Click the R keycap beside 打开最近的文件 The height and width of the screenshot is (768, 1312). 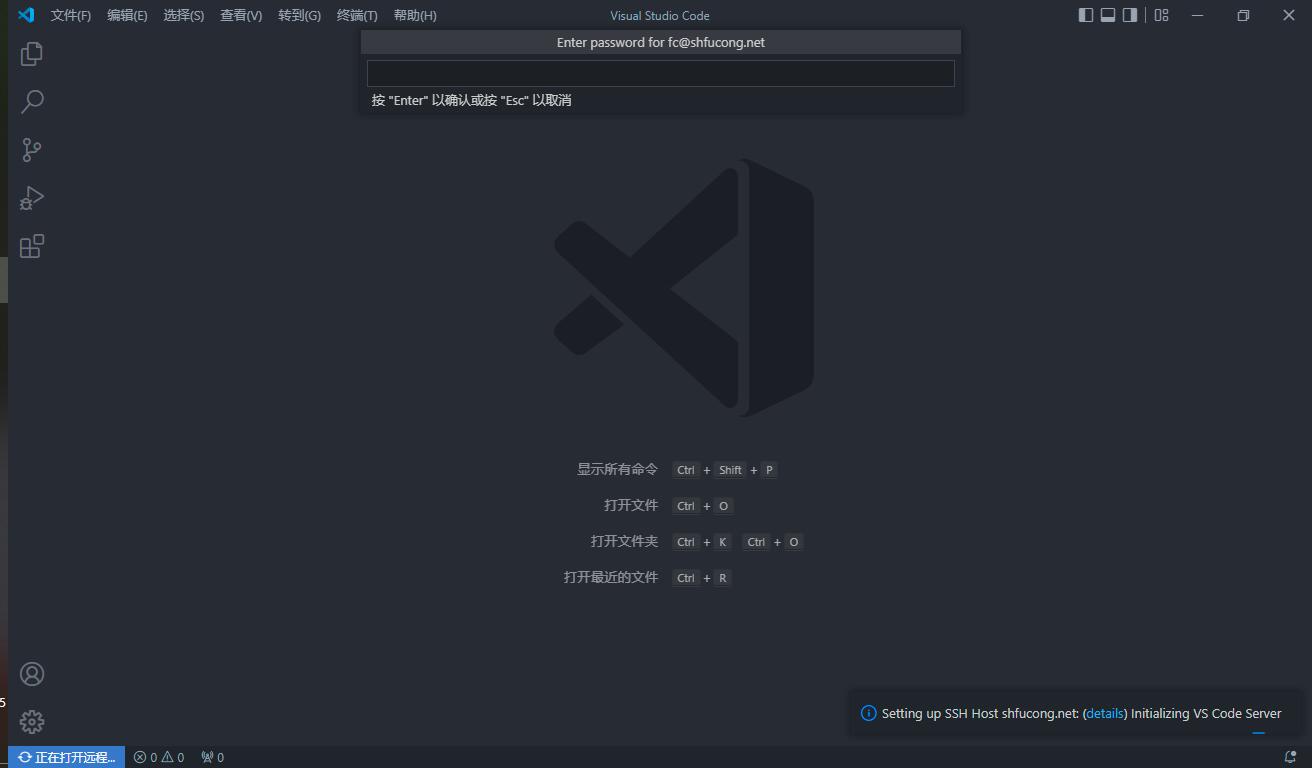(723, 578)
